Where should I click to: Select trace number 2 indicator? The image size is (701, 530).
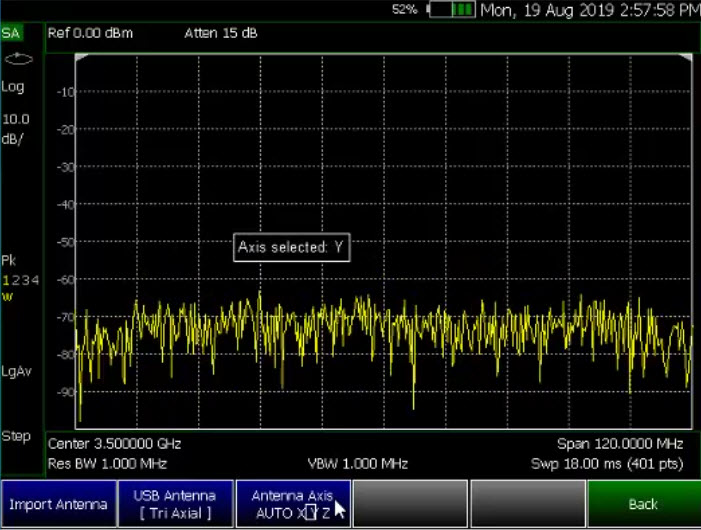[x=16, y=281]
